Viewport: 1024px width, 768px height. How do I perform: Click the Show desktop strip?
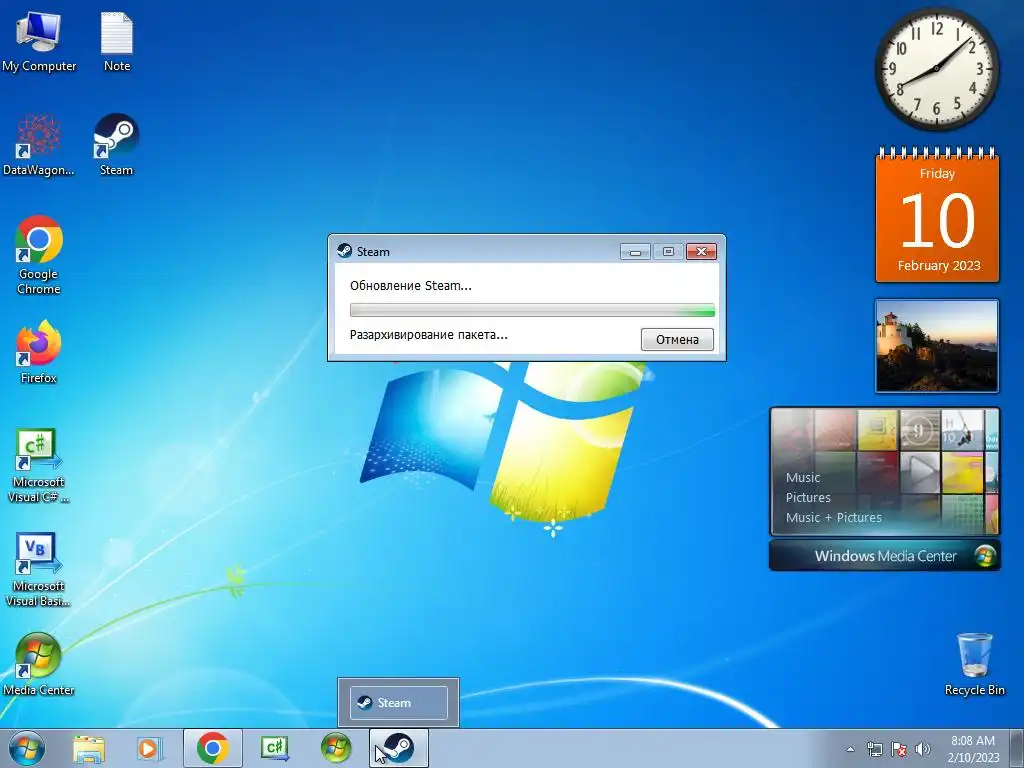tap(1017, 748)
